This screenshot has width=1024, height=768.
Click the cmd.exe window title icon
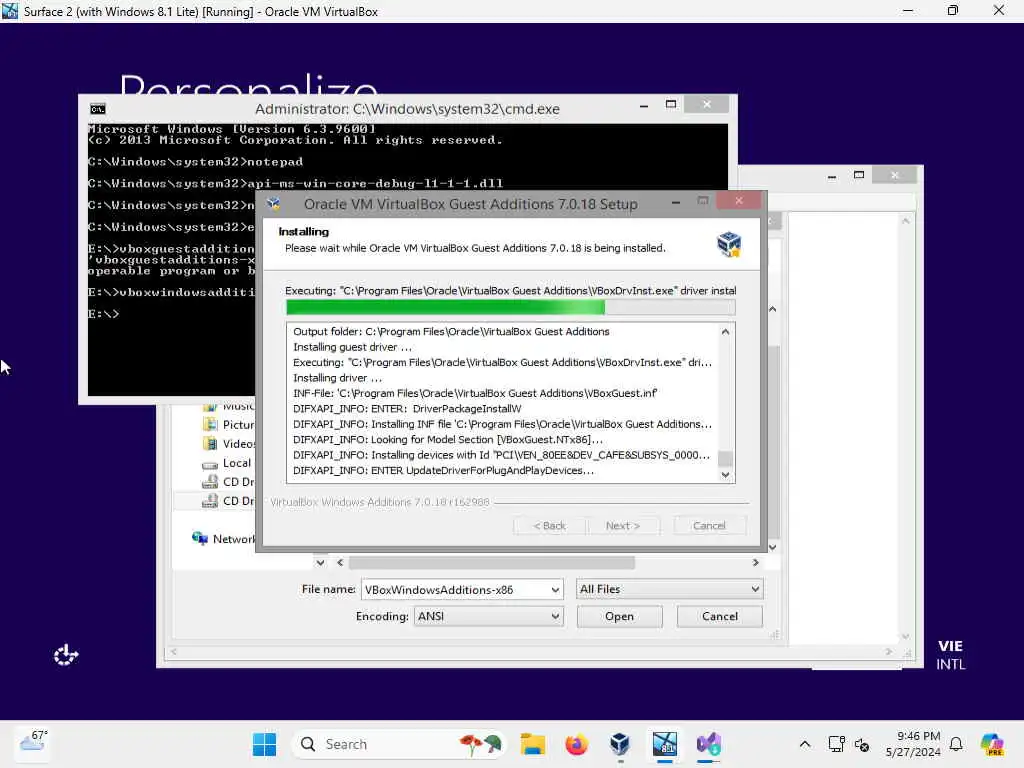98,109
